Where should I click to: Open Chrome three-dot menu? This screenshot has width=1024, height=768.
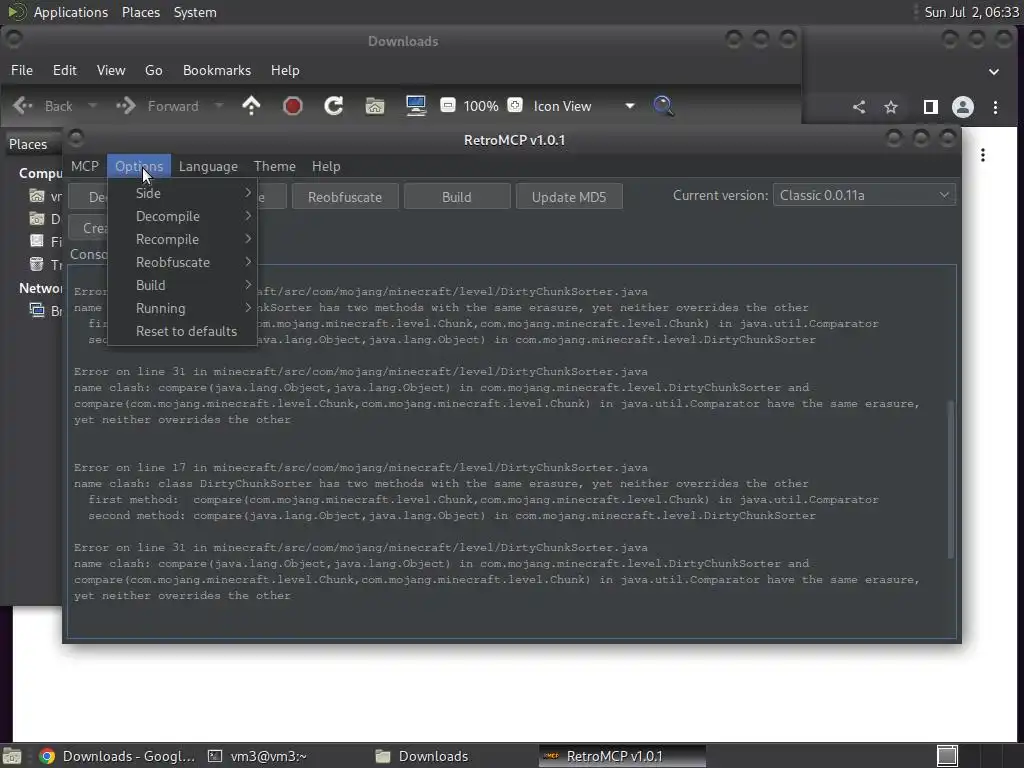point(995,107)
